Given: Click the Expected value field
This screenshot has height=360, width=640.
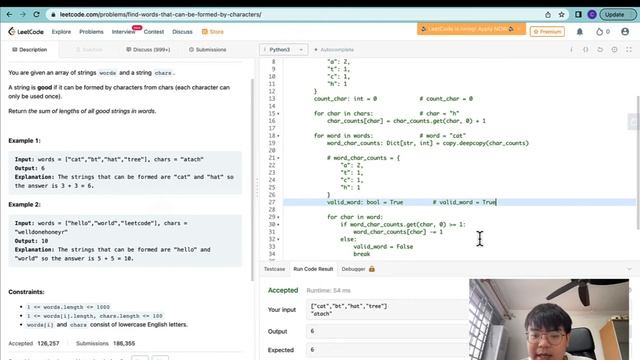Looking at the screenshot, I should click(387, 350).
